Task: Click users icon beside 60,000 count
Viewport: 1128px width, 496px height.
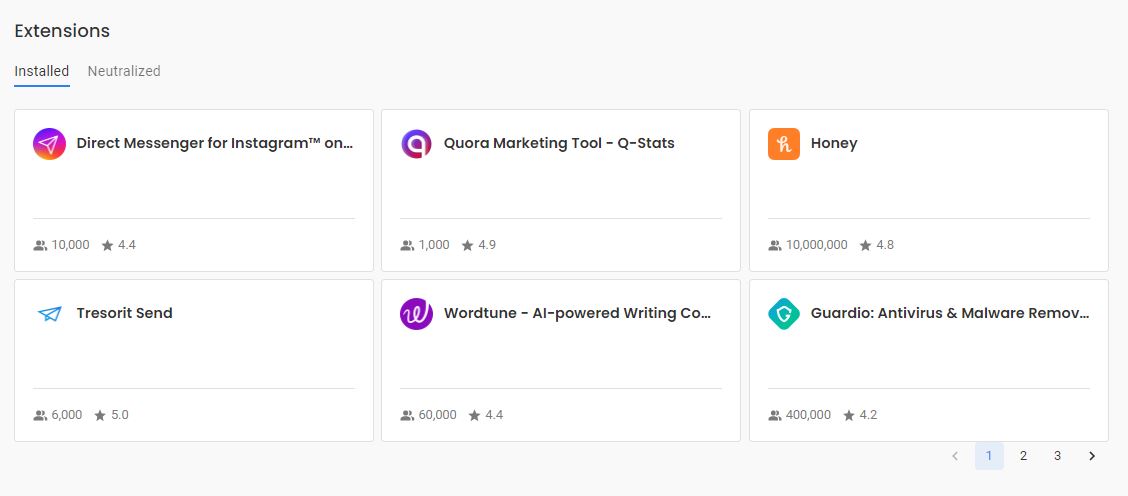Action: pyautogui.click(x=407, y=415)
